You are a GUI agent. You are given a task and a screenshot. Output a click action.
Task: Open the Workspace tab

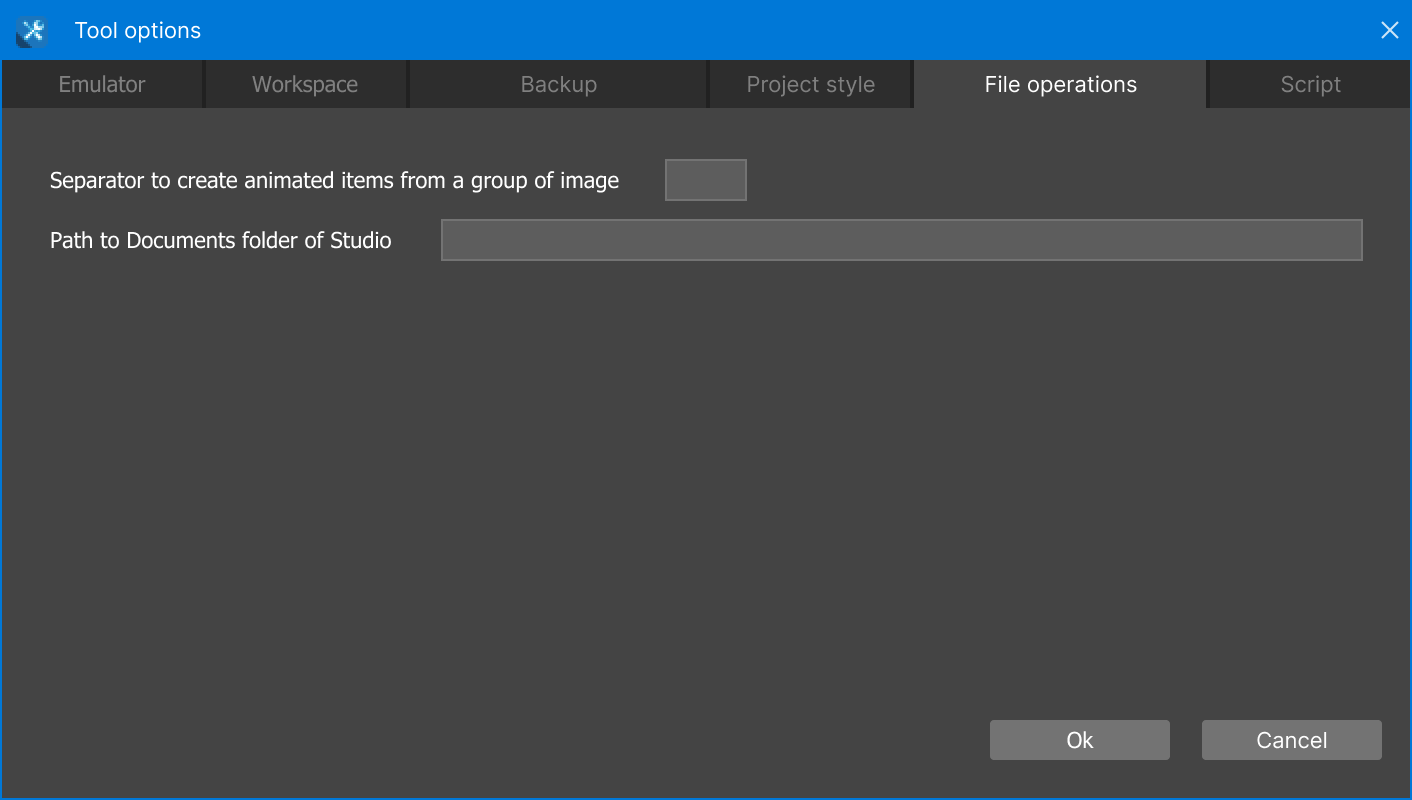point(305,85)
